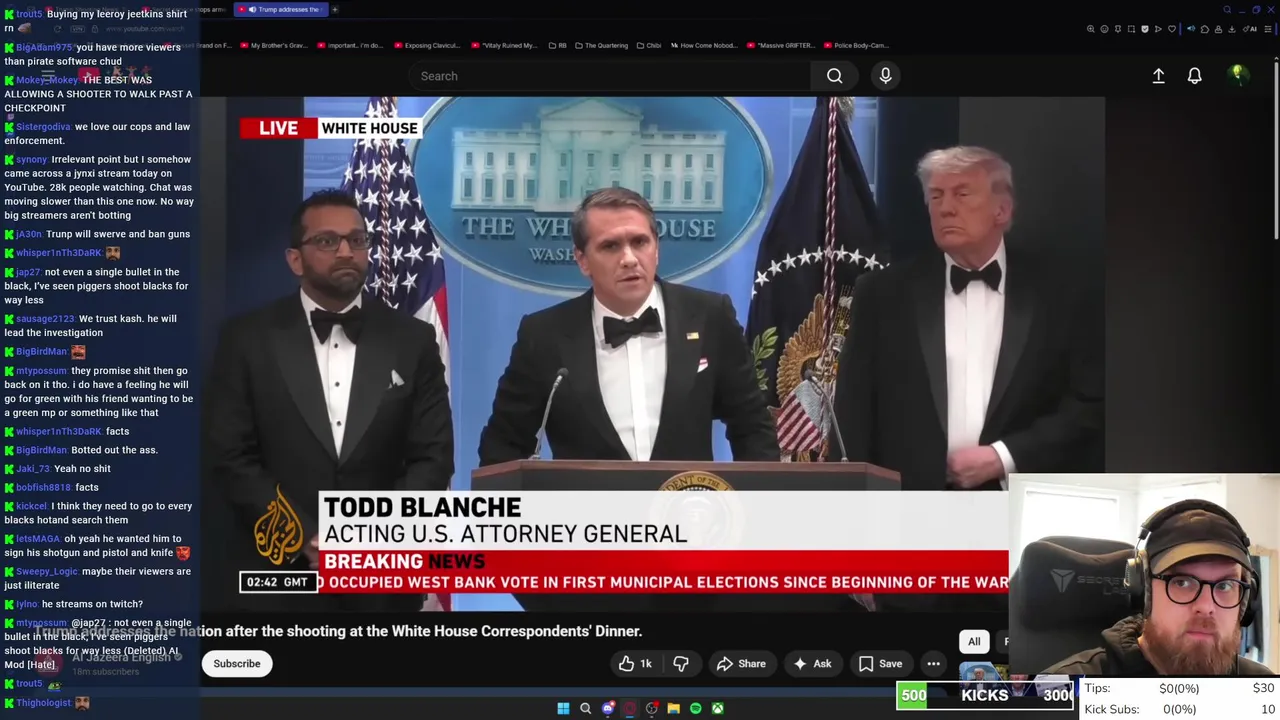The image size is (1280, 720).
Task: Click the search tabs icon in the title bar
Action: pyautogui.click(x=1227, y=9)
